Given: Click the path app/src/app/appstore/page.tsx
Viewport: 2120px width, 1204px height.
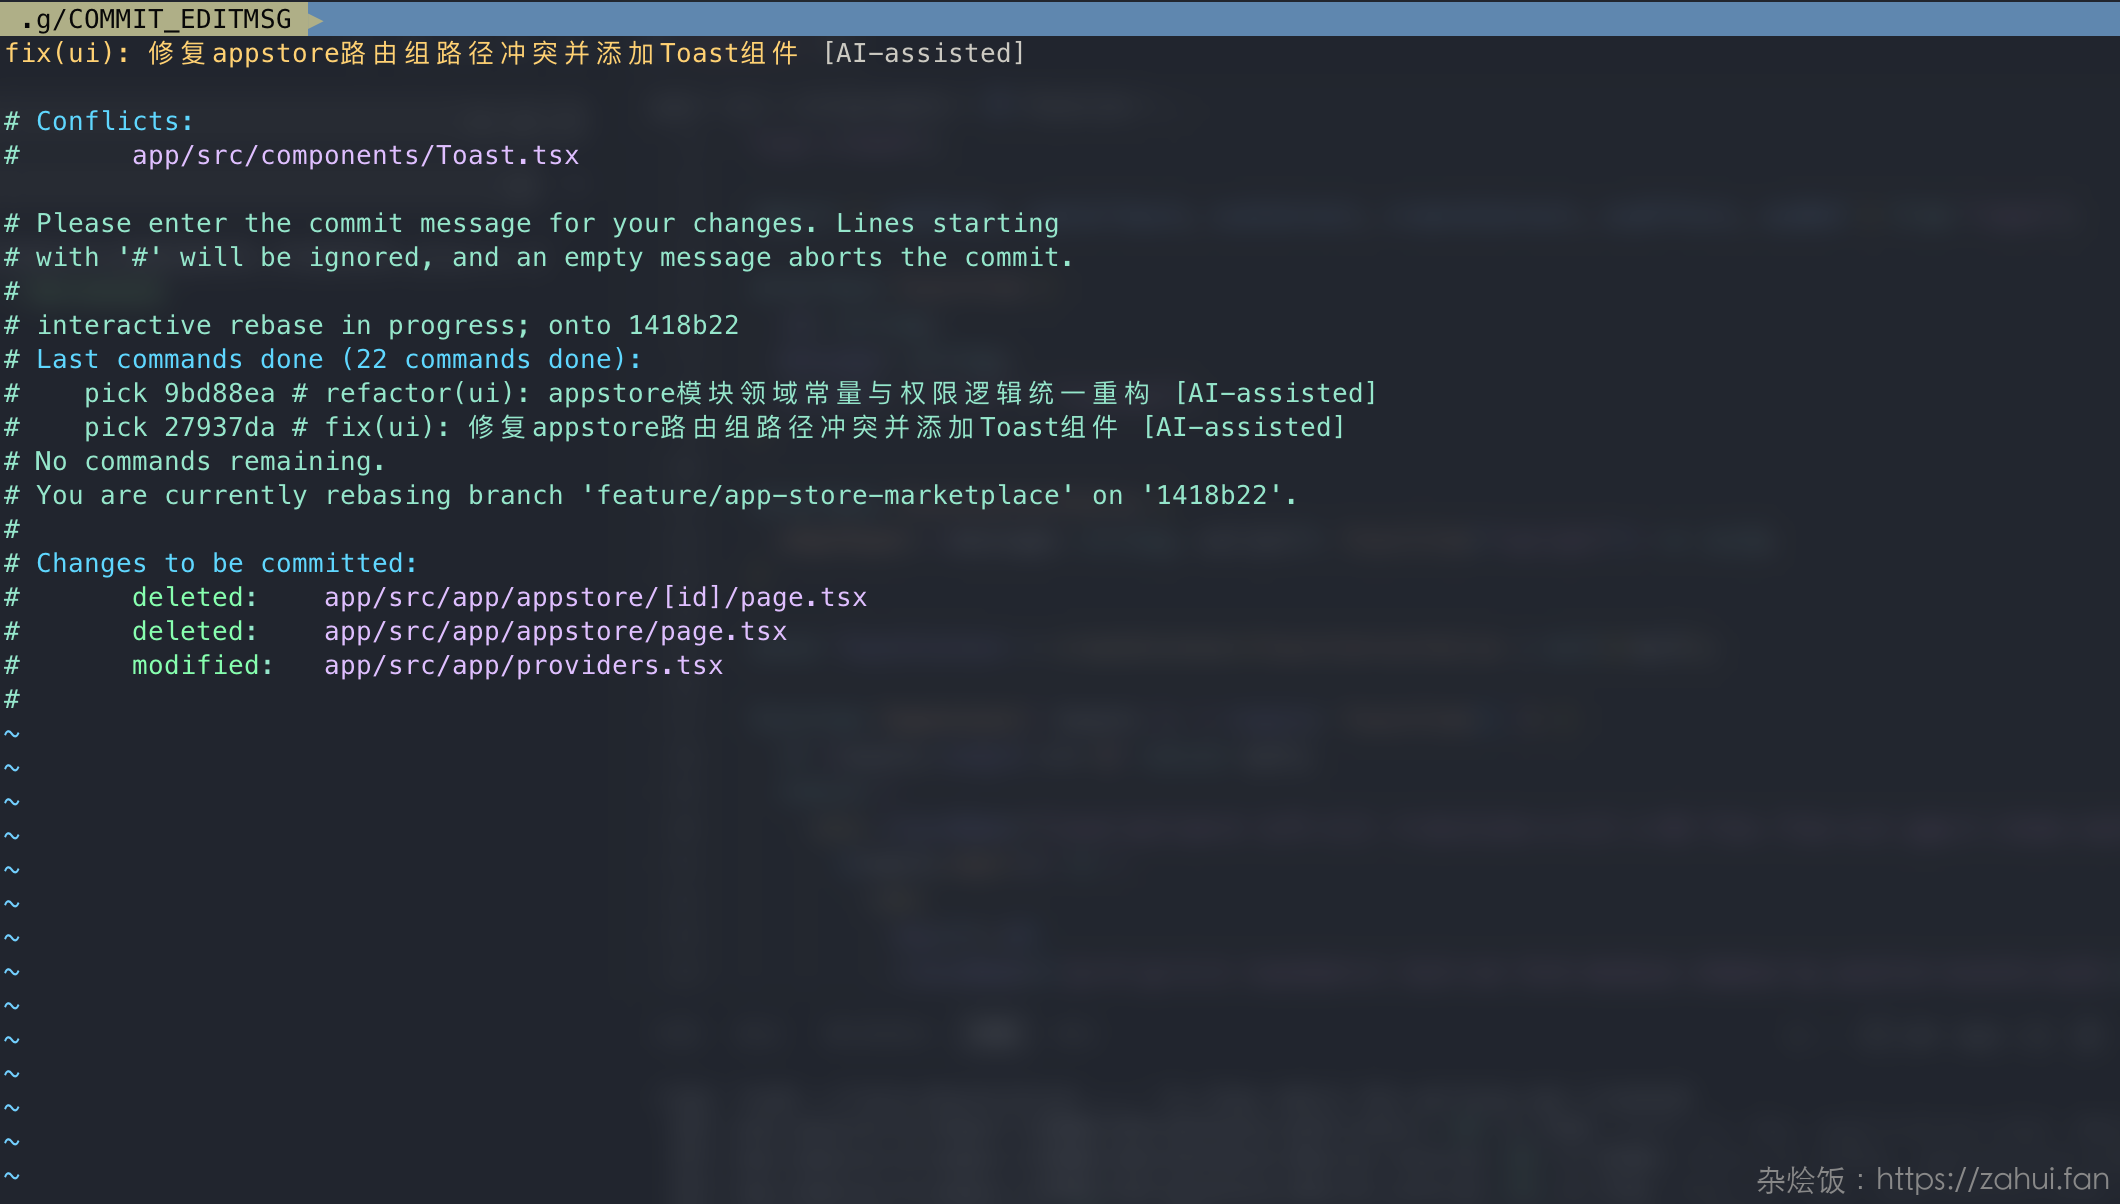Looking at the screenshot, I should [555, 631].
